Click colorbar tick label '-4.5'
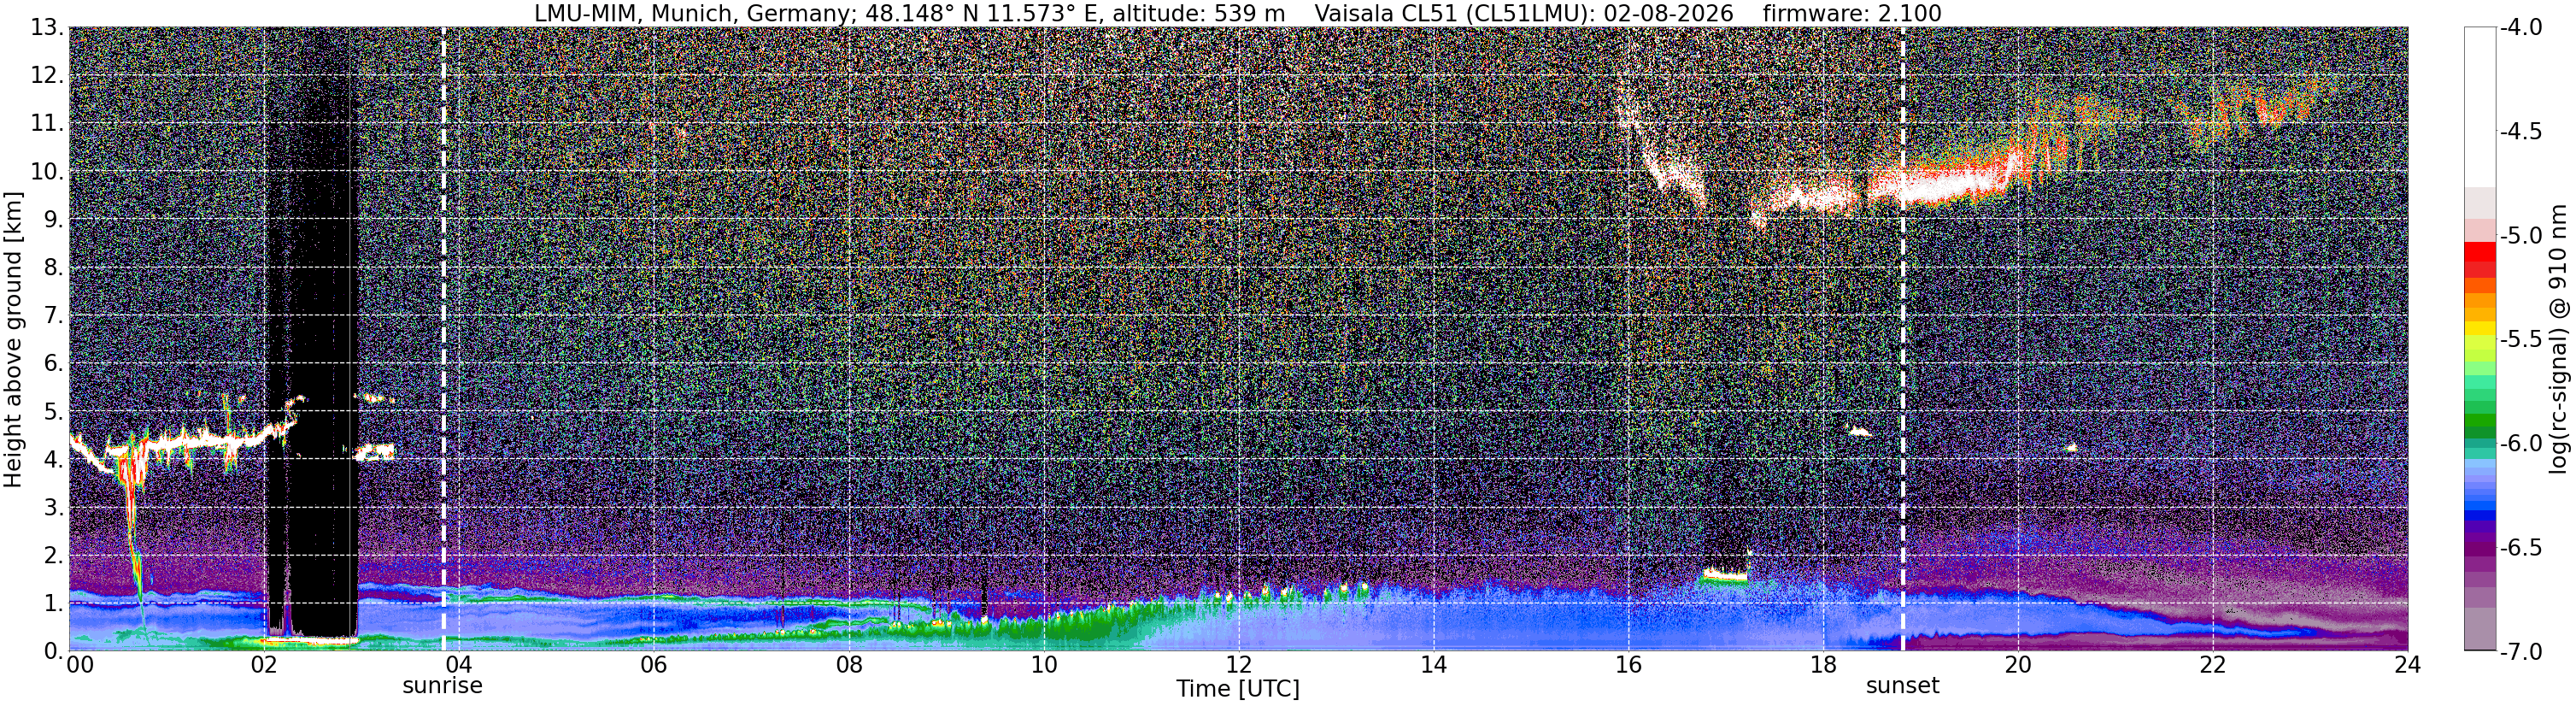 (2521, 132)
